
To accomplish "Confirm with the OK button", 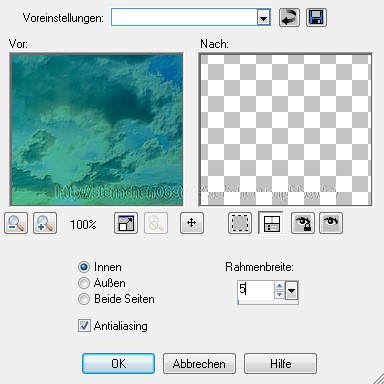I will 118,363.
